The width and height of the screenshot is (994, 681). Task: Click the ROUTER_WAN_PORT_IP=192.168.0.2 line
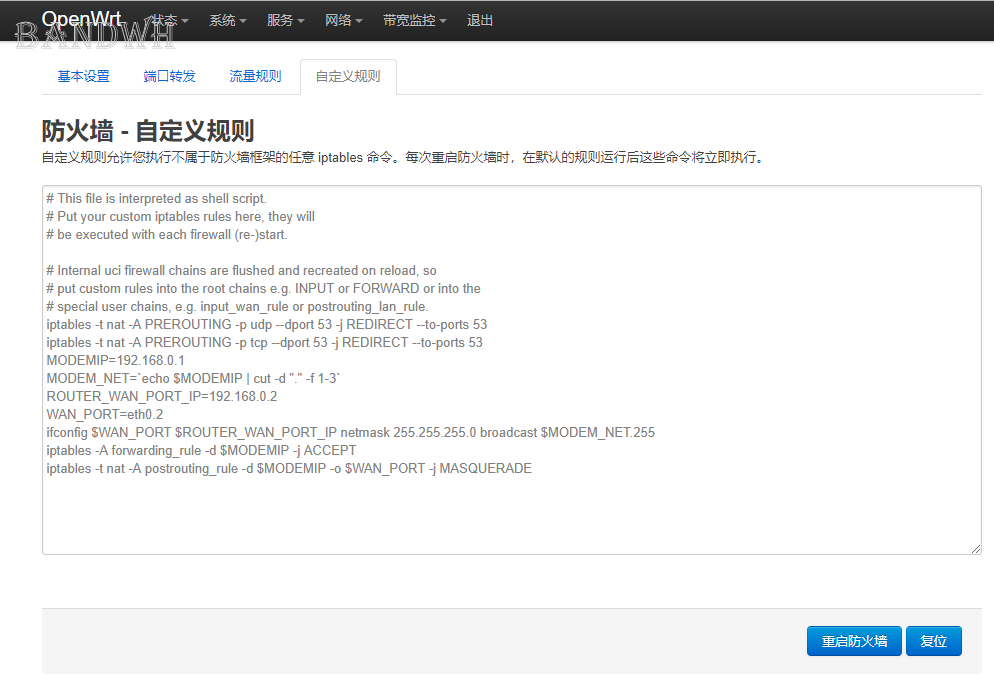162,396
